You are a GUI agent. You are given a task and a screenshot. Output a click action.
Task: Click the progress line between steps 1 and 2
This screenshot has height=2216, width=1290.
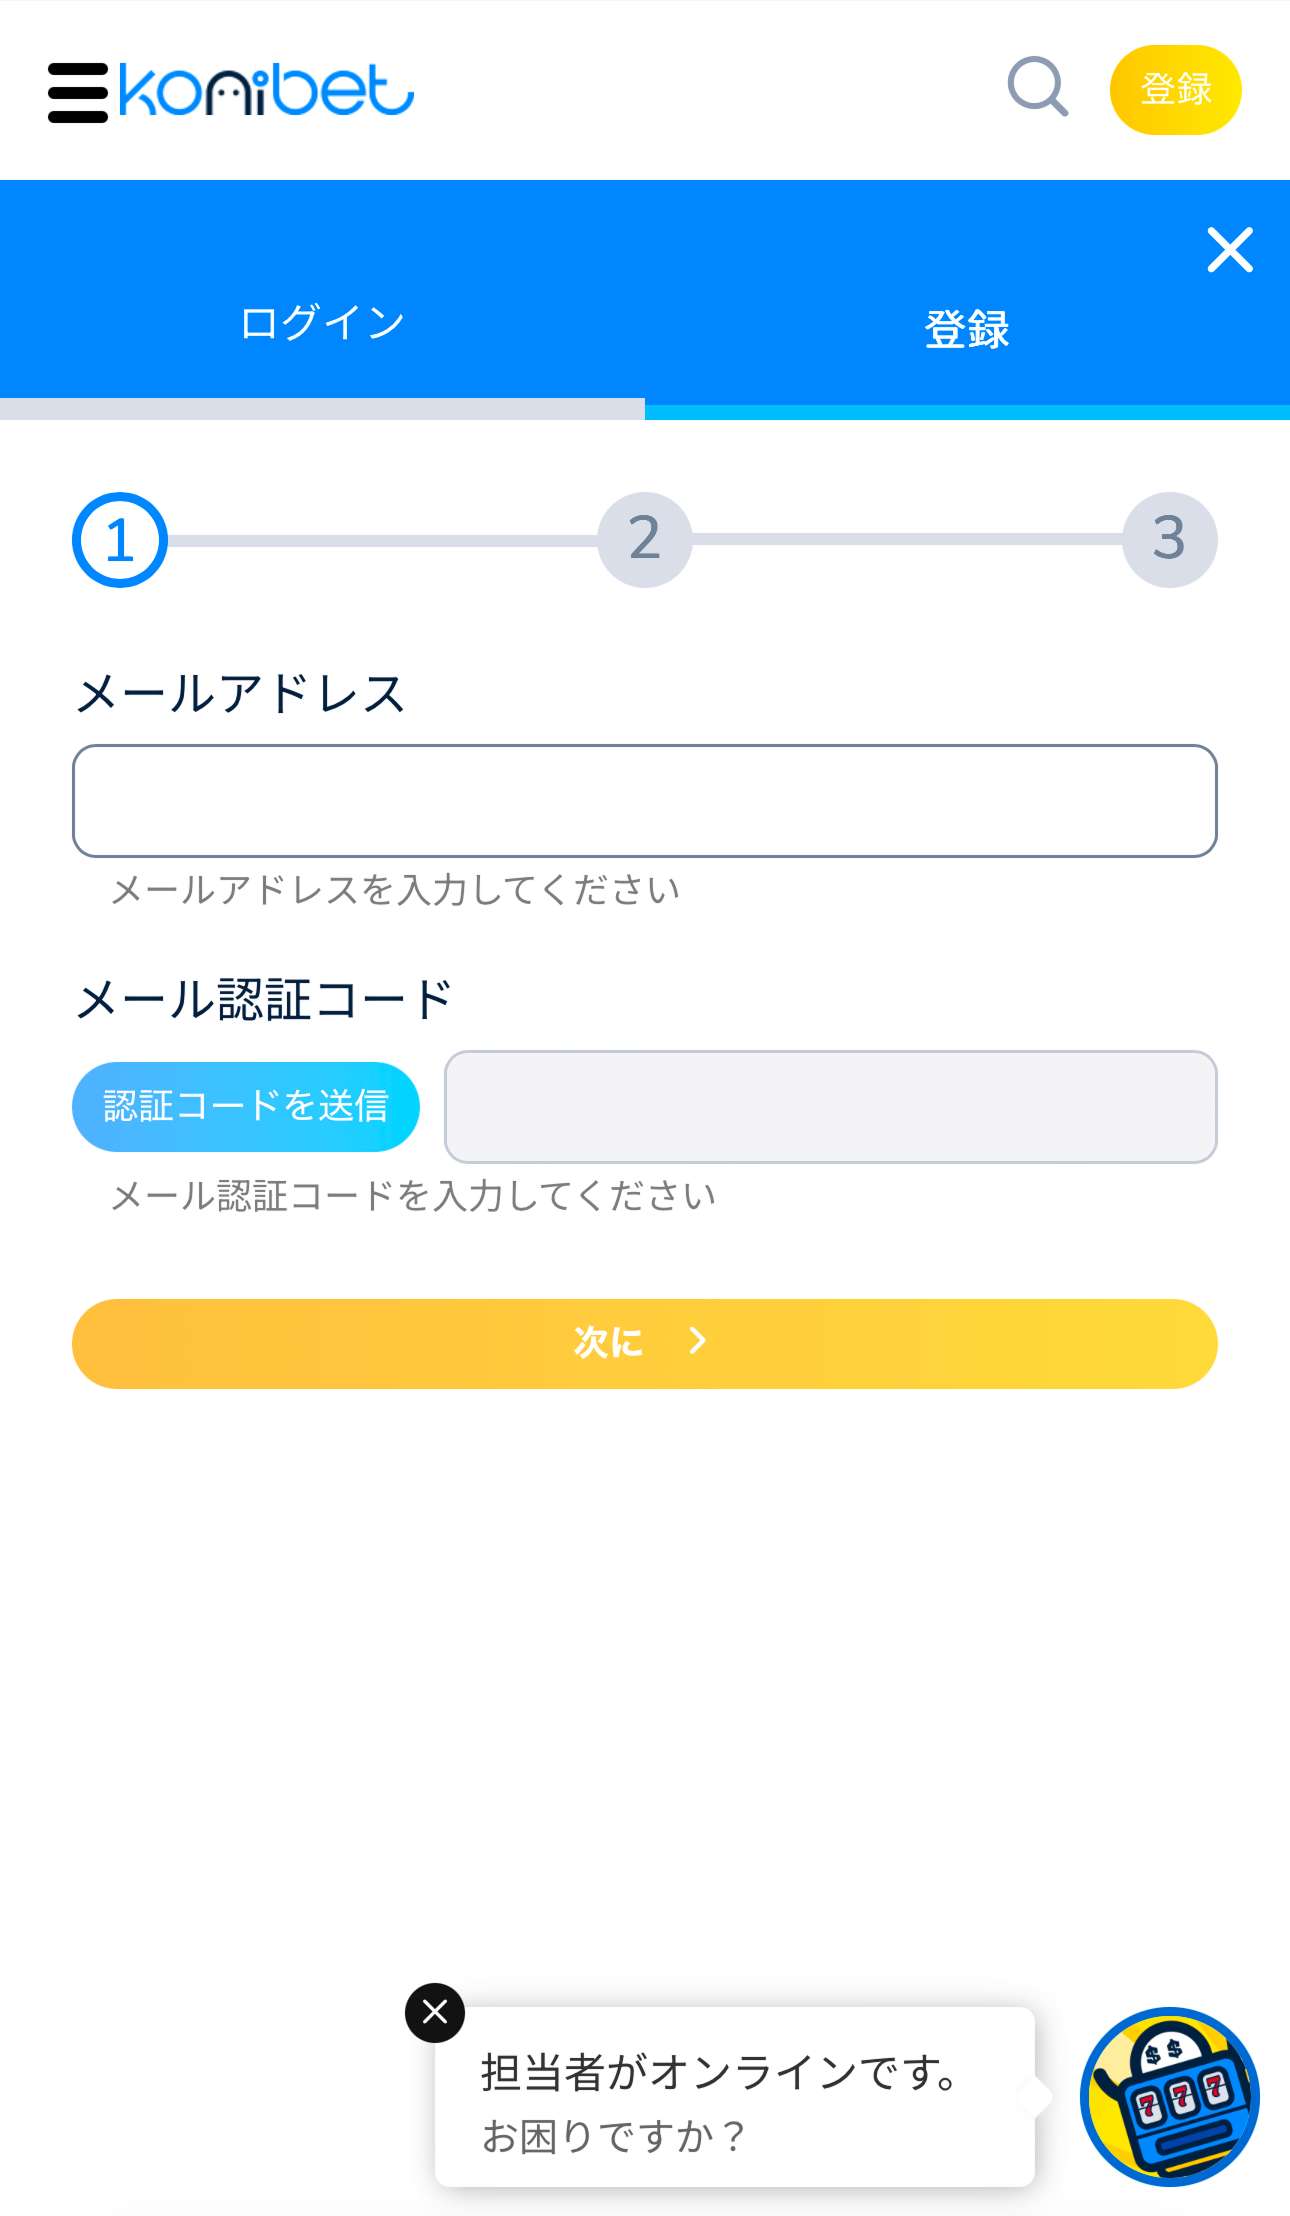pyautogui.click(x=382, y=541)
